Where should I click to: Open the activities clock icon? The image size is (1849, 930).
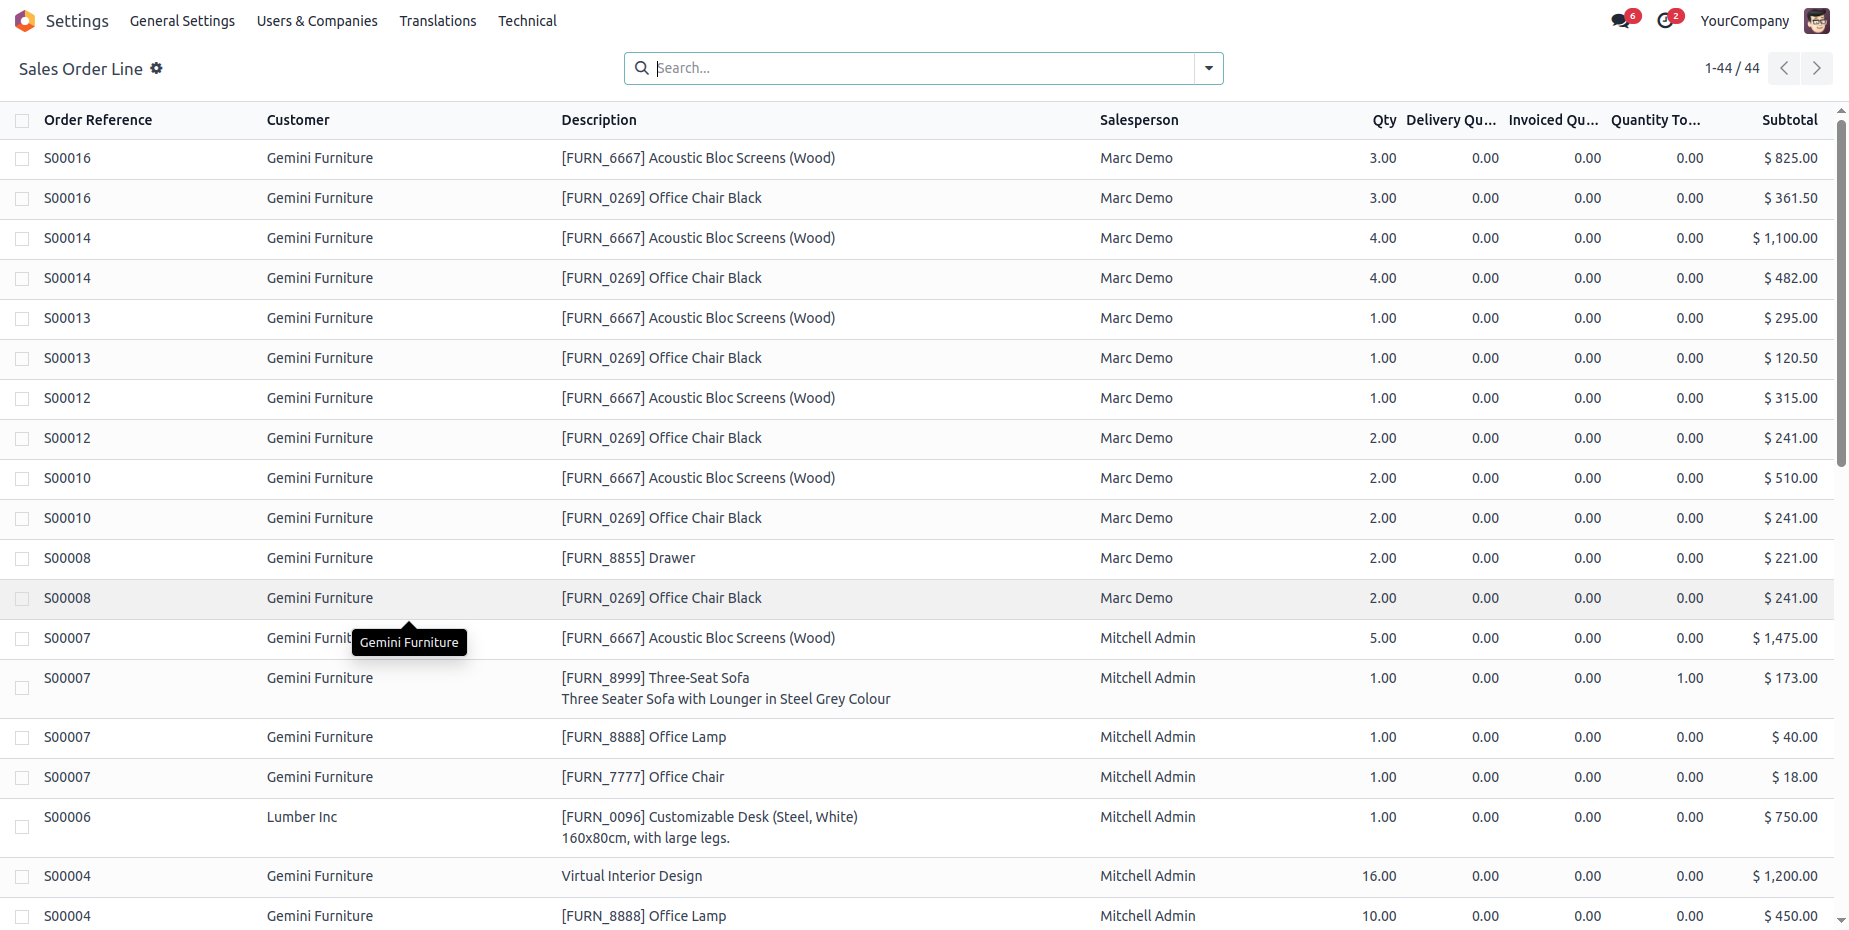point(1665,21)
